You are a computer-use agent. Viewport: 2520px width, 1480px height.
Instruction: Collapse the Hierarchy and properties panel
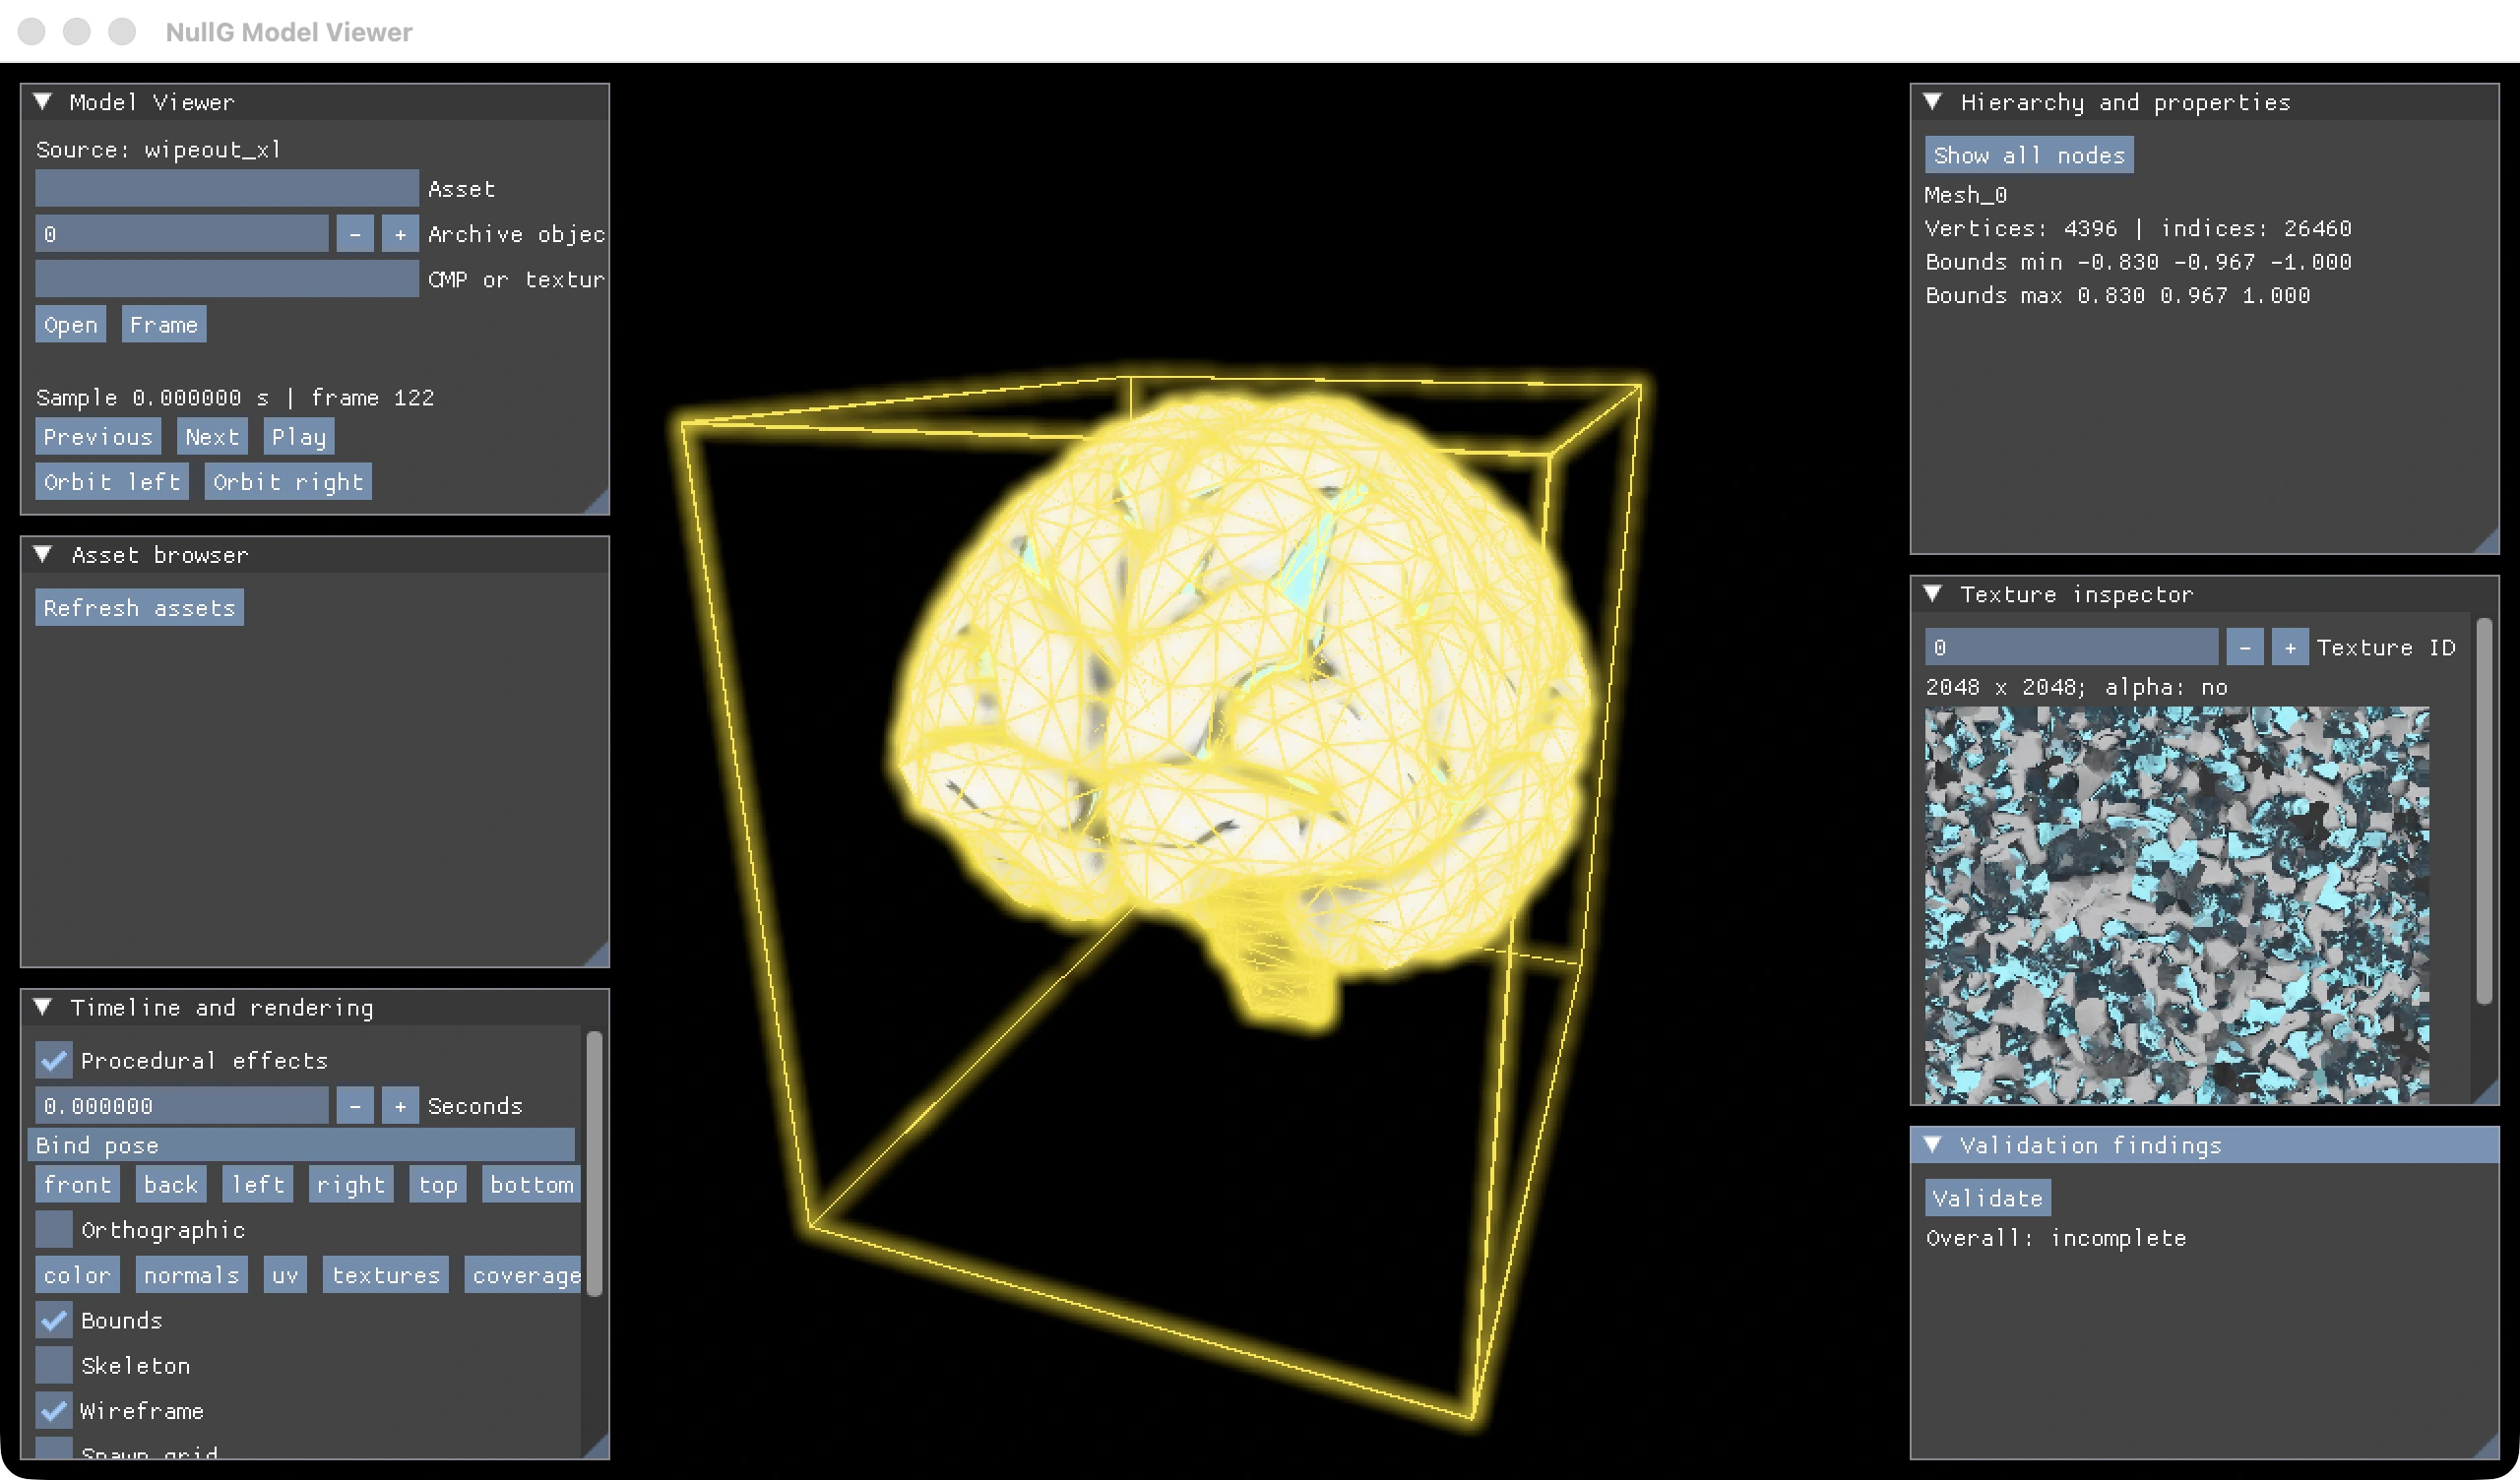coord(1933,102)
